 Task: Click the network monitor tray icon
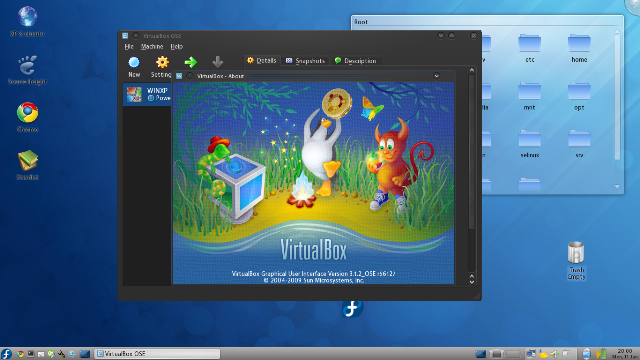coord(531,353)
